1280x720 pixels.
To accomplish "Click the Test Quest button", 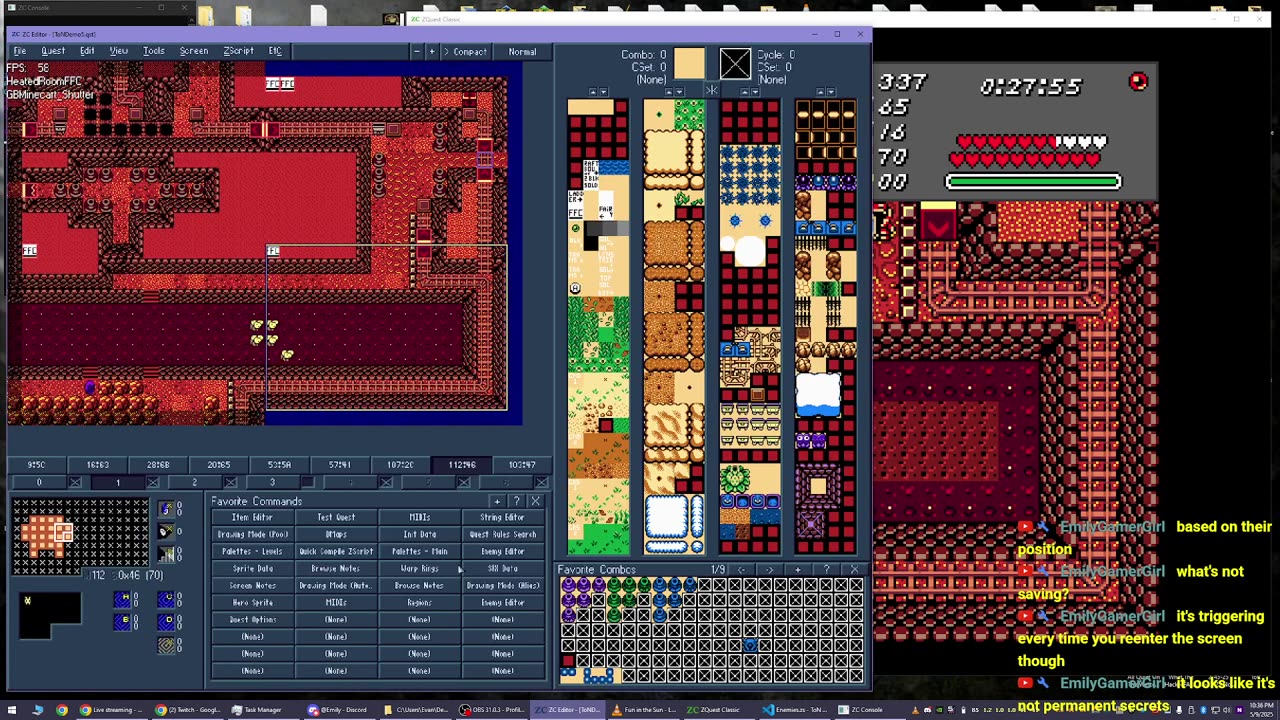I will [336, 517].
